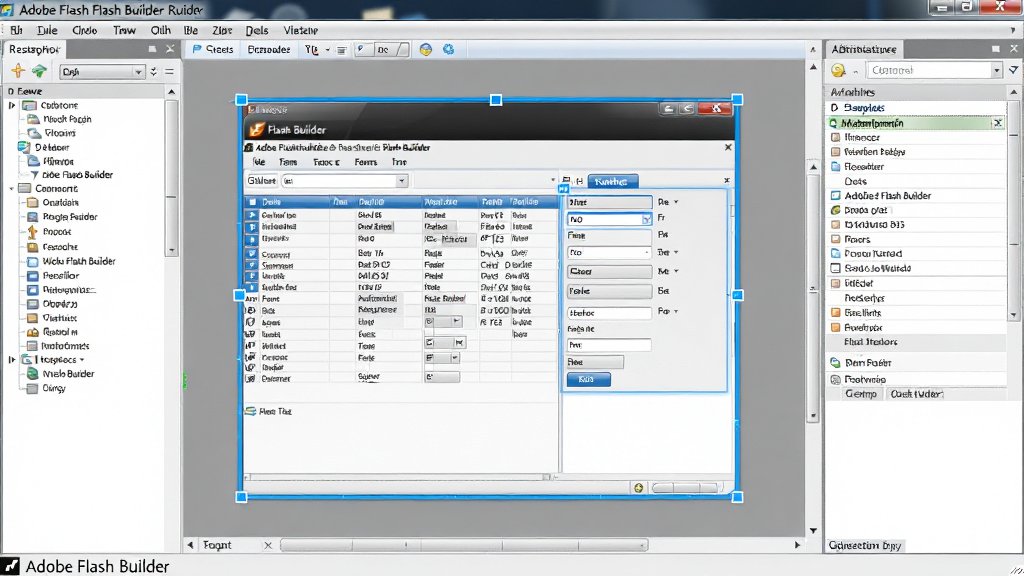Open the 'Drsh' combo box in the left panel
Image resolution: width=1024 pixels, height=576 pixels.
pos(103,72)
